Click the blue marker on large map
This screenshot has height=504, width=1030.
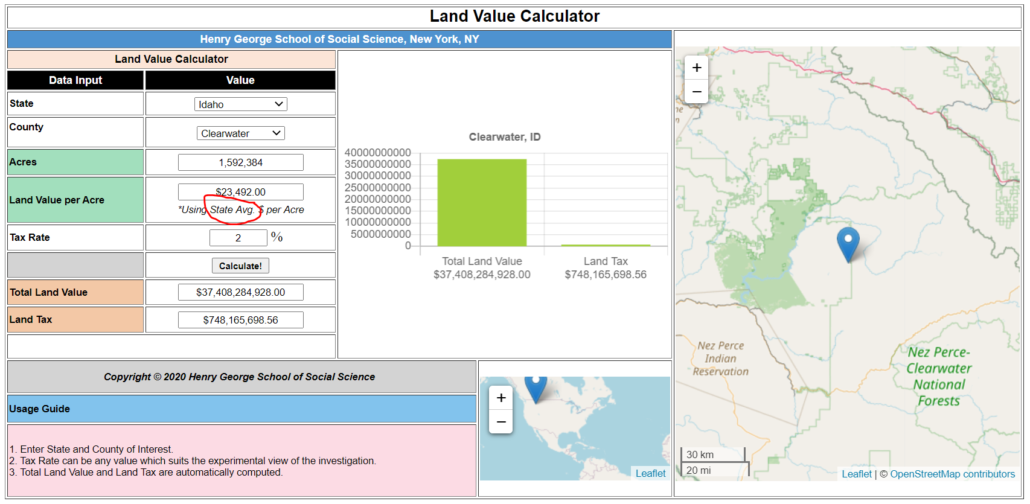pos(848,243)
